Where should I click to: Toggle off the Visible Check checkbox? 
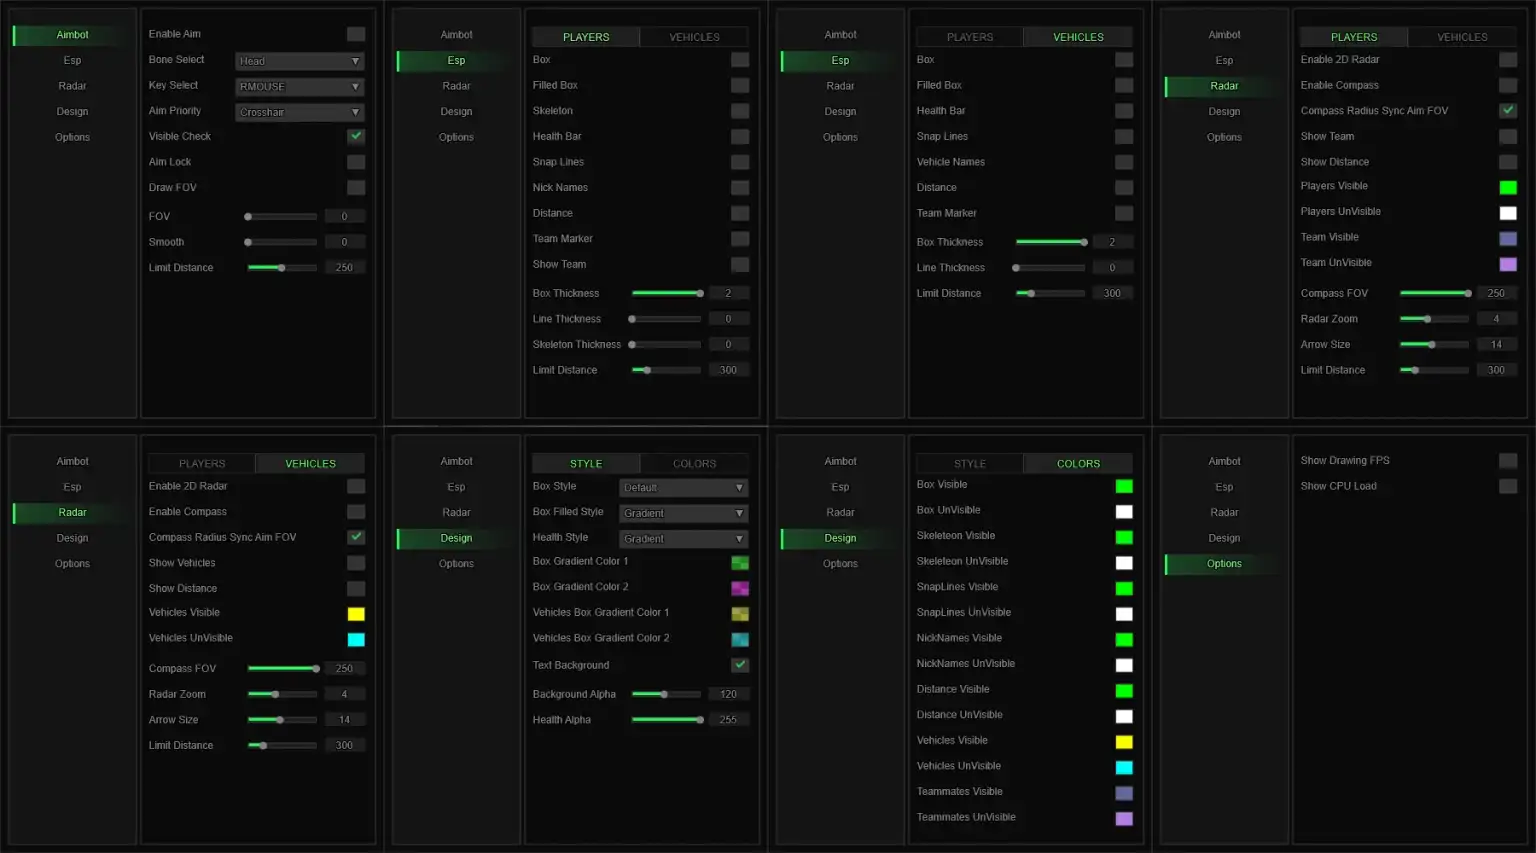pyautogui.click(x=355, y=136)
